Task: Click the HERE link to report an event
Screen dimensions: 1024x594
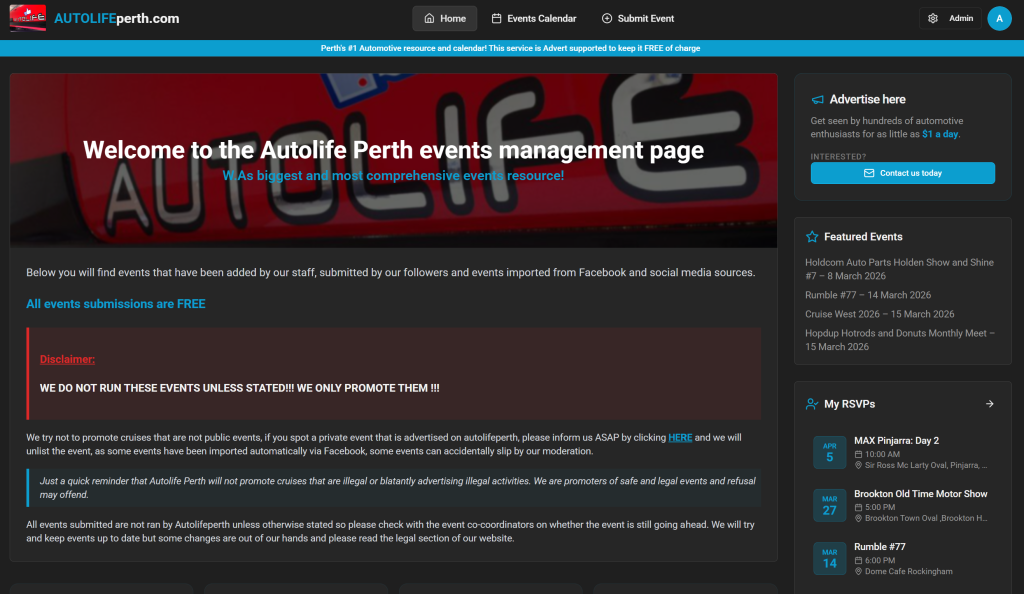Action: coord(680,438)
